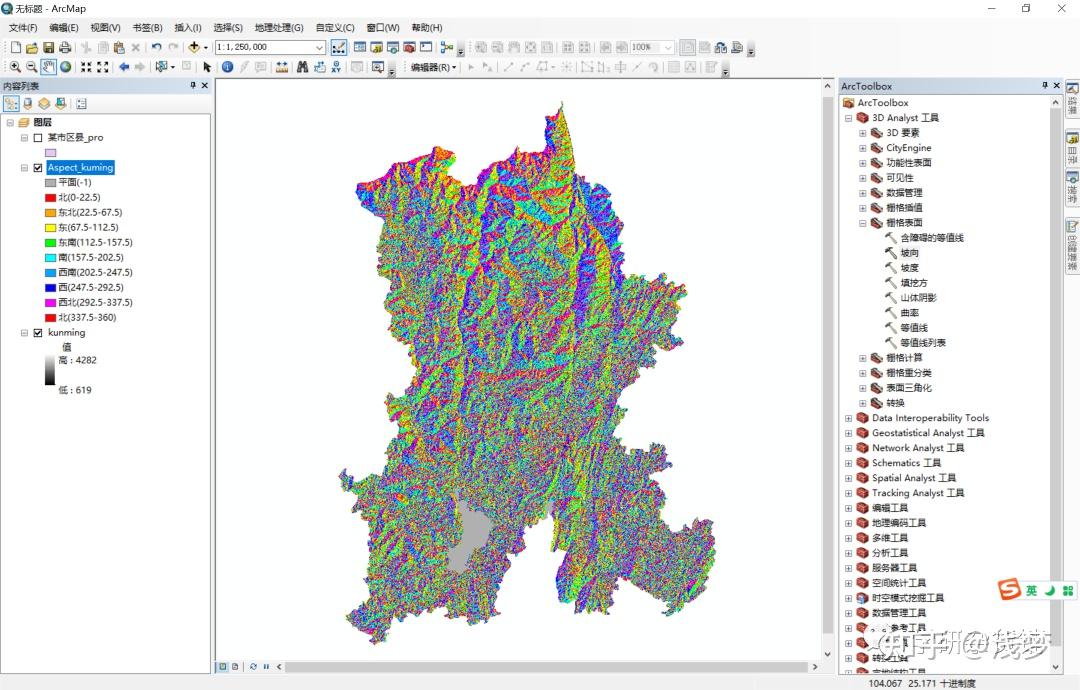
Task: Select the Pan tool
Action: click(x=47, y=67)
